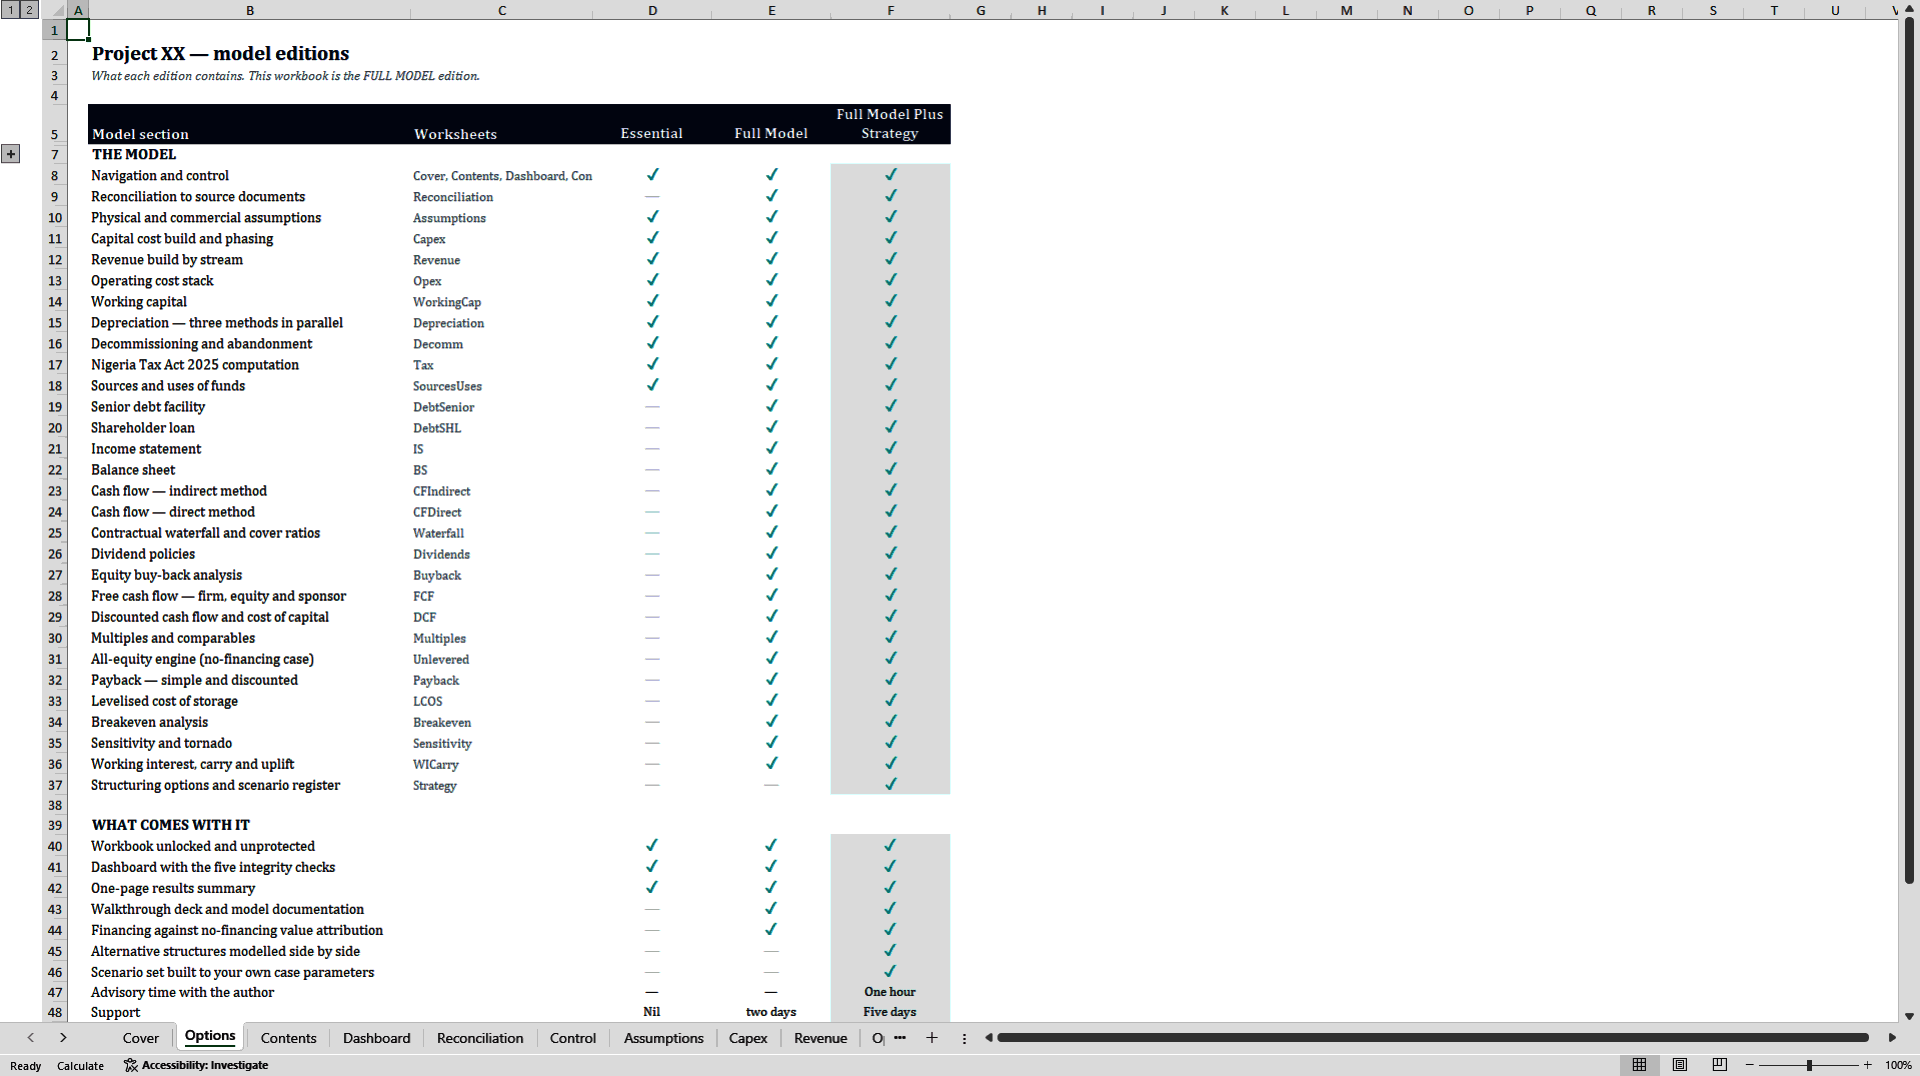Zoom out with the minus button

(1750, 1065)
